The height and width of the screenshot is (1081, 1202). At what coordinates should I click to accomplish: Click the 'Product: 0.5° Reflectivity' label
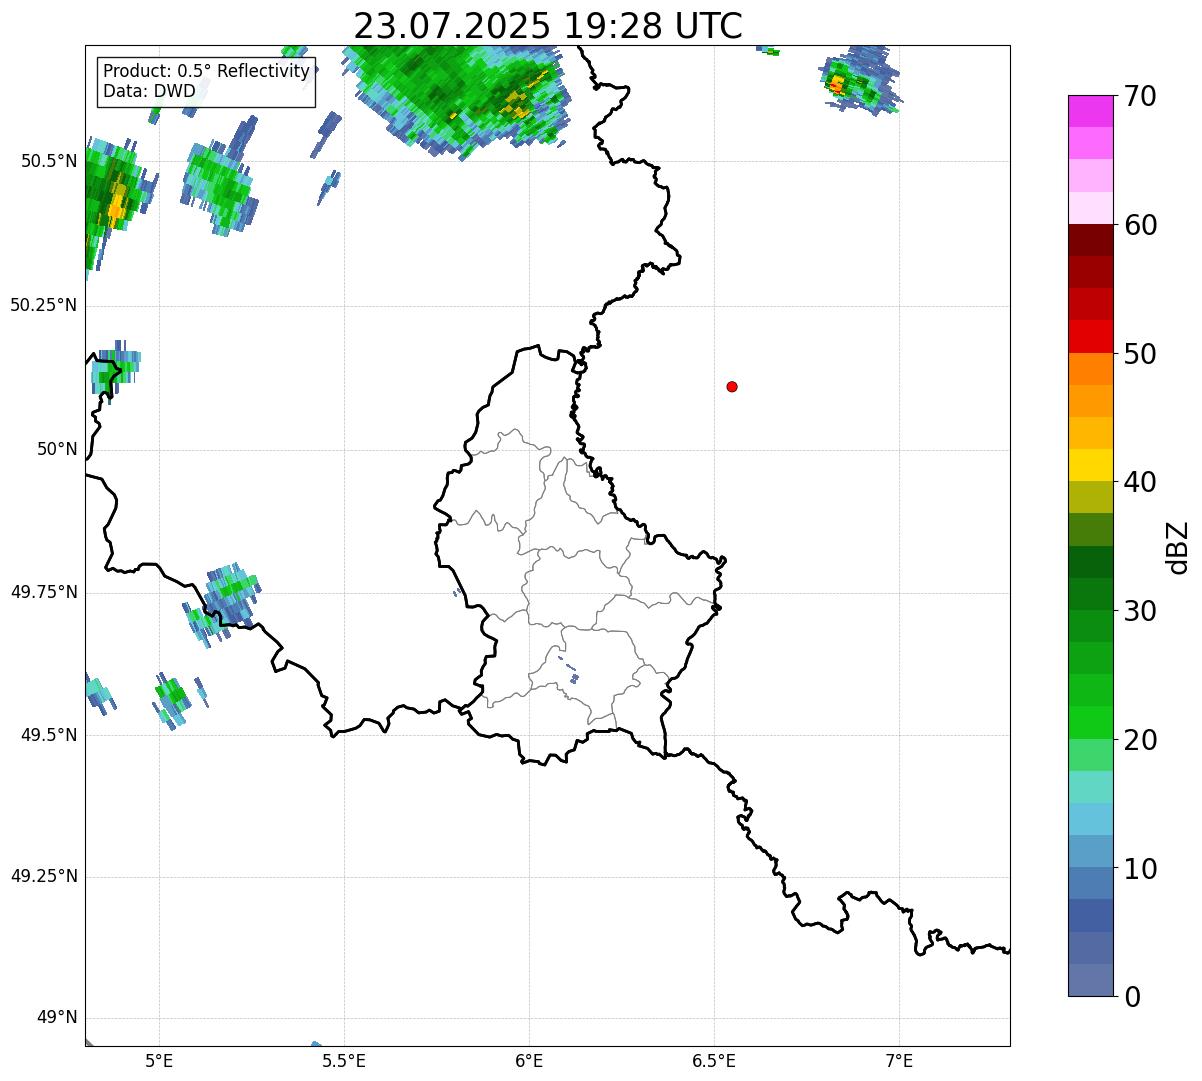click(x=206, y=72)
